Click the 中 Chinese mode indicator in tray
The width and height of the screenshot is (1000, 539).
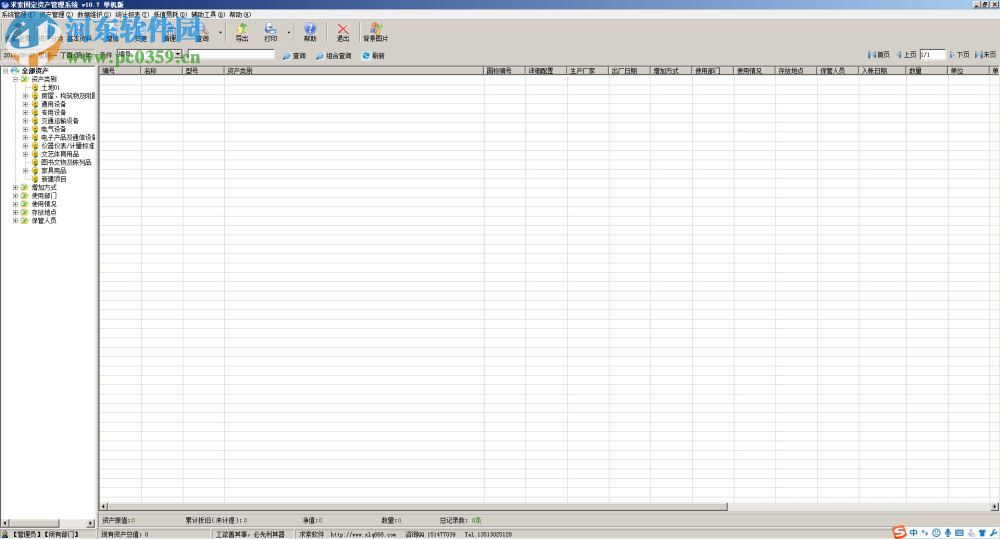click(x=914, y=533)
